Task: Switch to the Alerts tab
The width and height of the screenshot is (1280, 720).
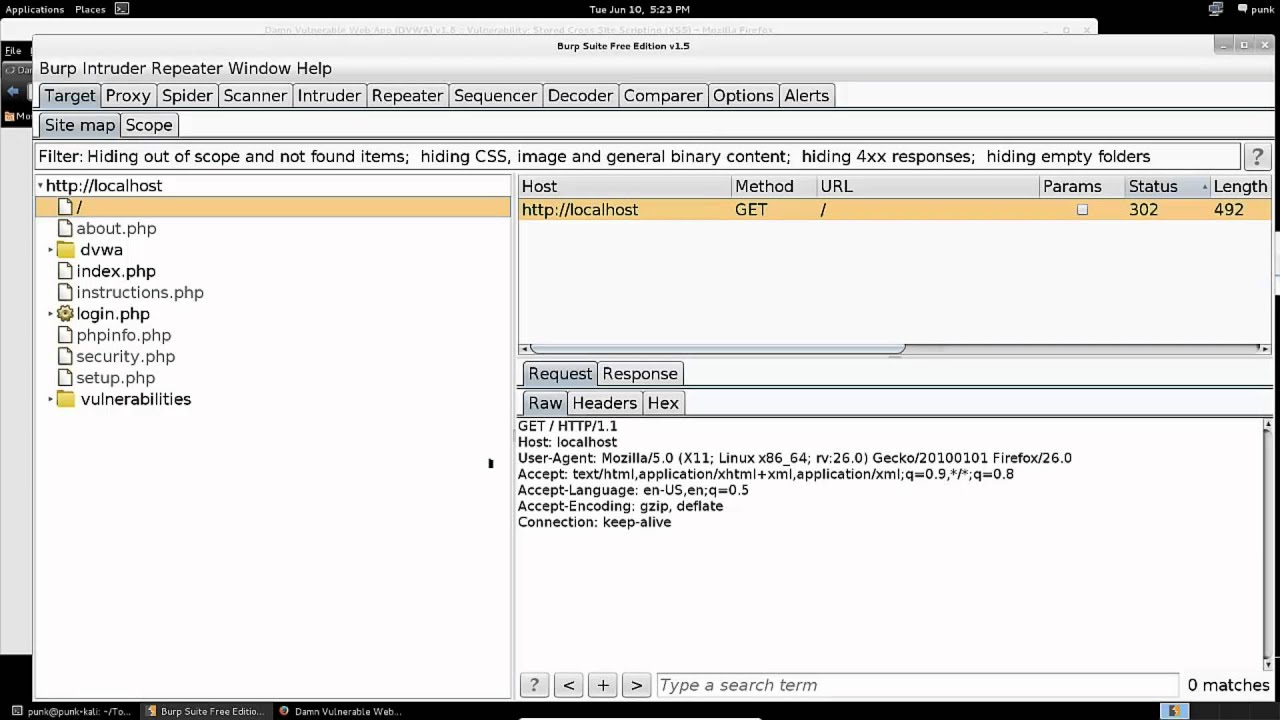Action: (x=806, y=95)
